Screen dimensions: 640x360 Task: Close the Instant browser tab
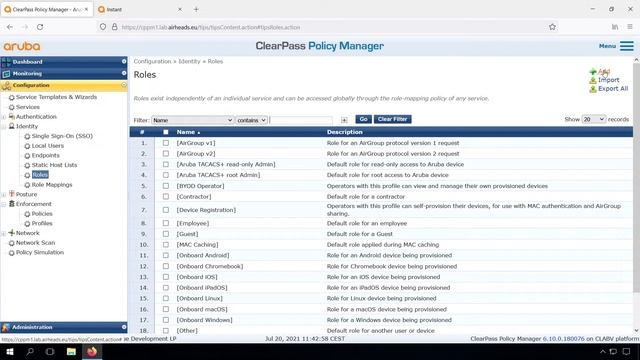click(180, 9)
